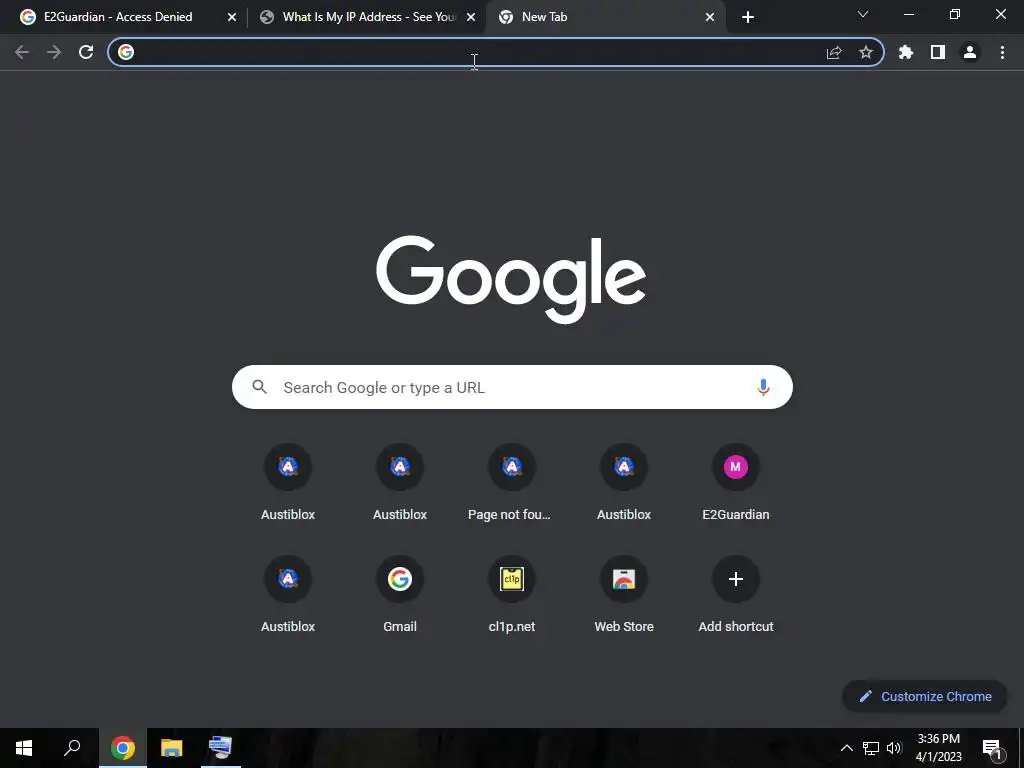Show hidden tray icons chevron

point(846,748)
